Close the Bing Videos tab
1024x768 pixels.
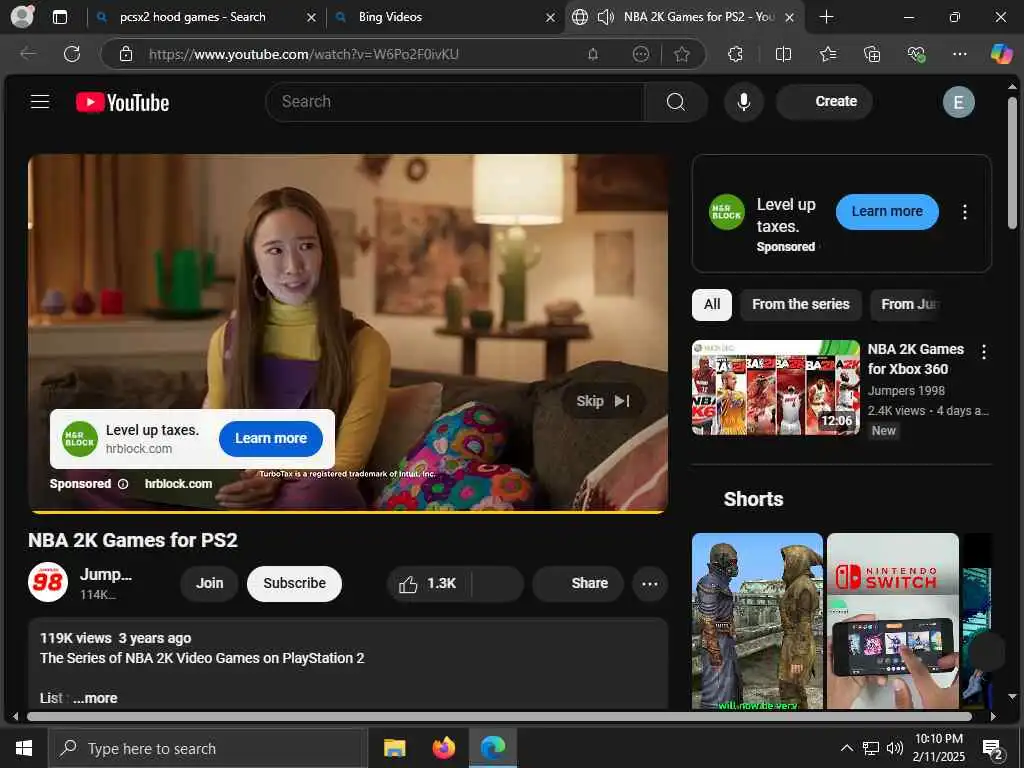(x=550, y=18)
